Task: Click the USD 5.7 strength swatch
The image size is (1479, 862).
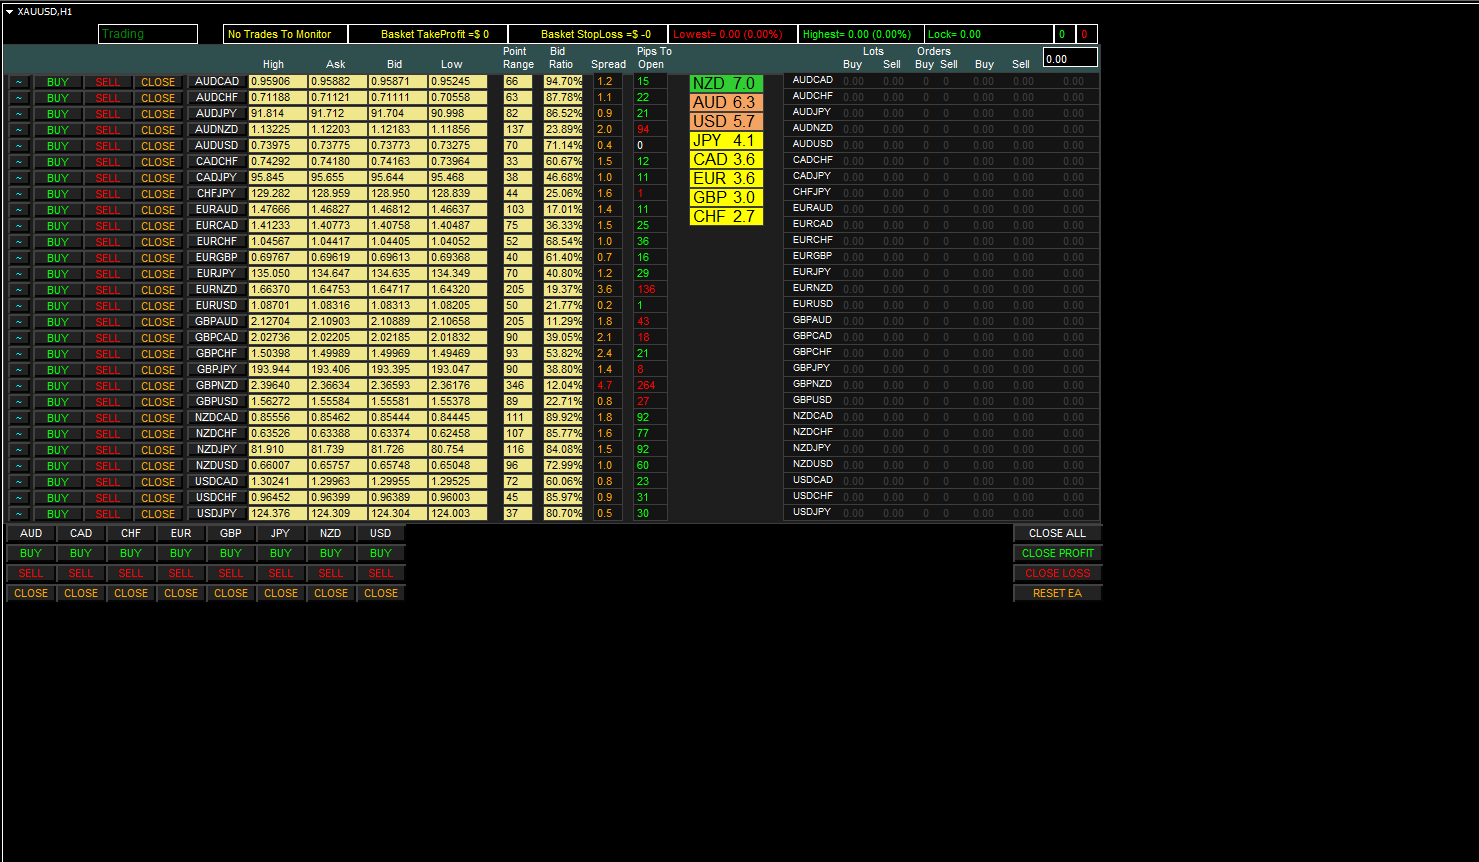Action: point(726,121)
